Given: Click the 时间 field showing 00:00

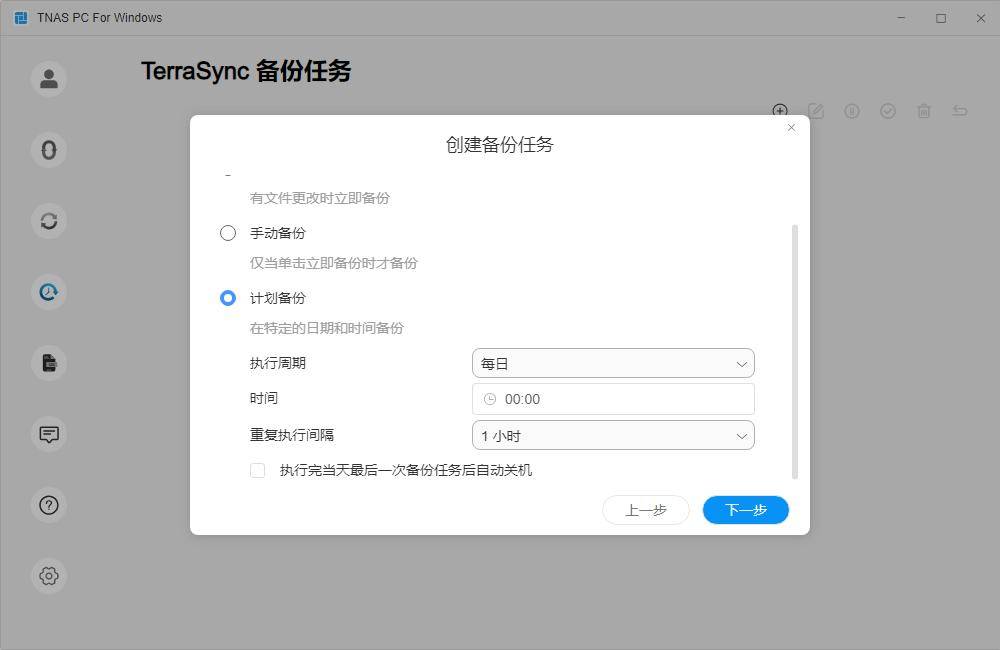Looking at the screenshot, I should pyautogui.click(x=612, y=399).
